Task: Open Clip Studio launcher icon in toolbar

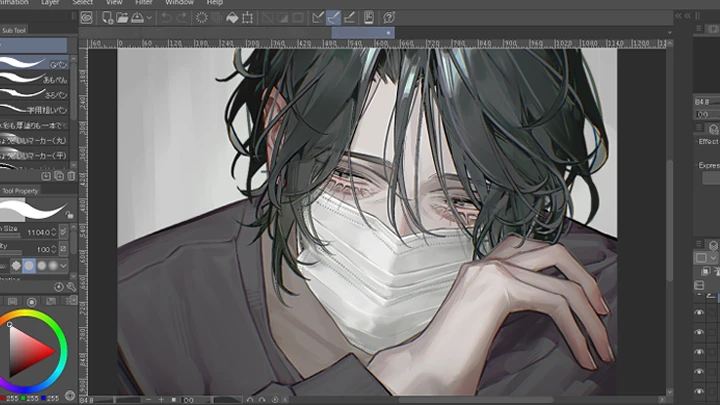Action: (86, 18)
